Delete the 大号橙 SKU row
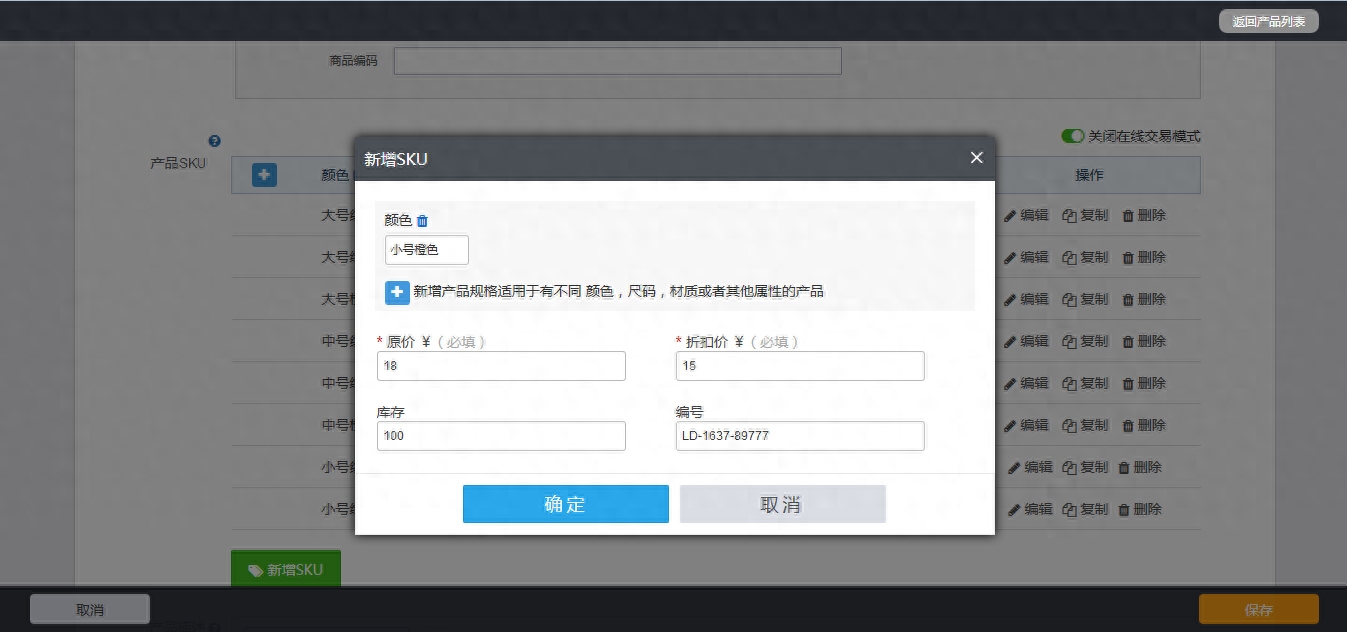The height and width of the screenshot is (632, 1347). pos(1144,299)
